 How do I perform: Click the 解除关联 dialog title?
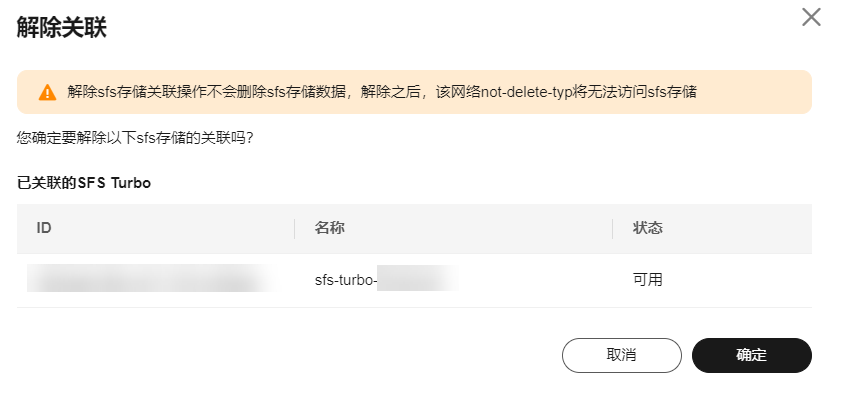[61, 27]
